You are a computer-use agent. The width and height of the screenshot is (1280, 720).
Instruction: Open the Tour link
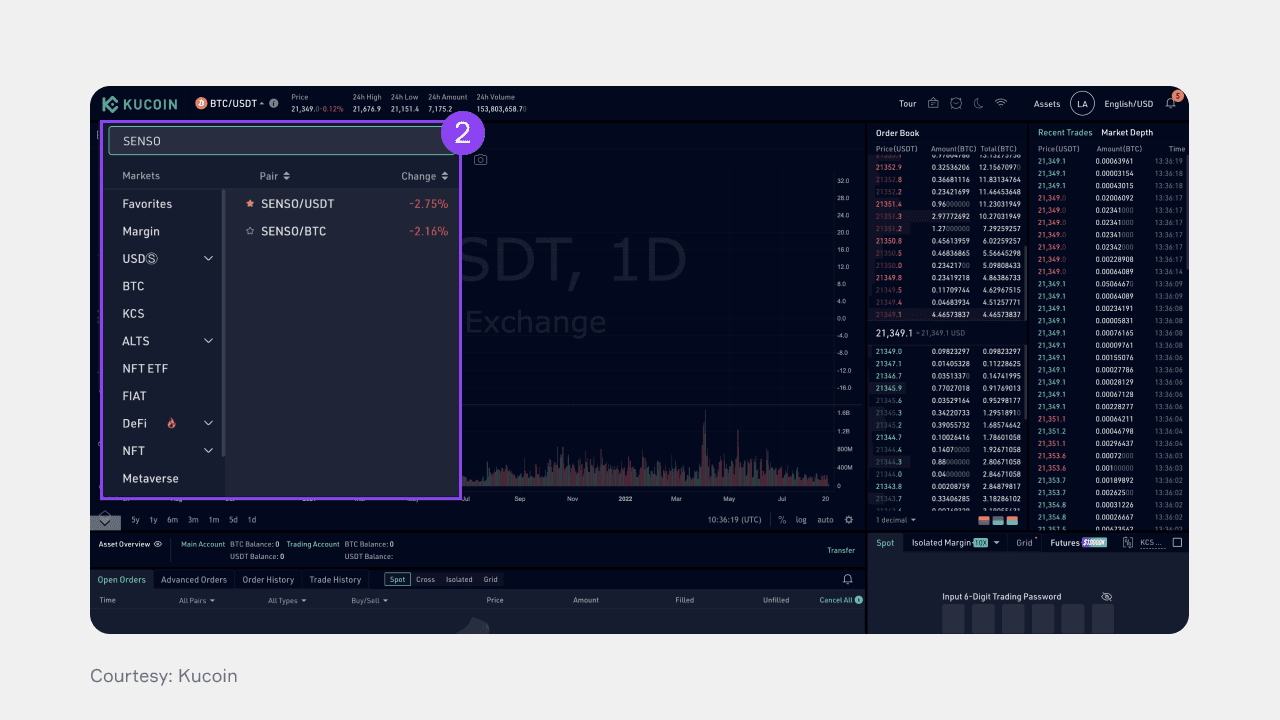click(x=908, y=104)
